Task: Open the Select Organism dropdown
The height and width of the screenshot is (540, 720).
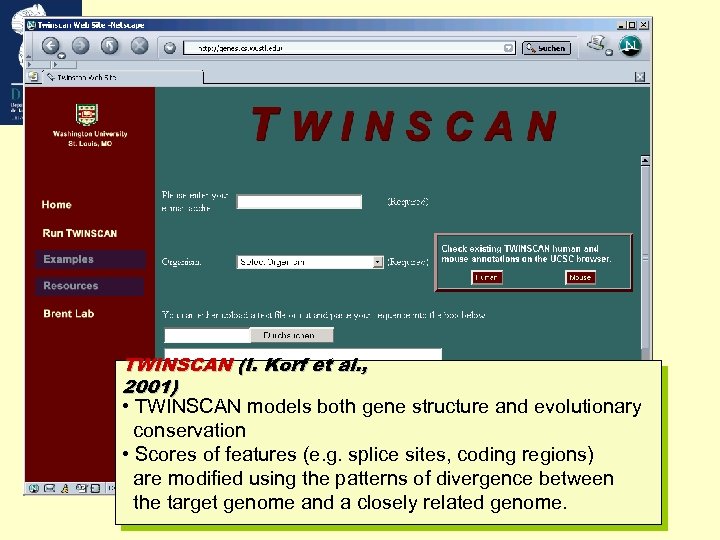Action: click(310, 262)
